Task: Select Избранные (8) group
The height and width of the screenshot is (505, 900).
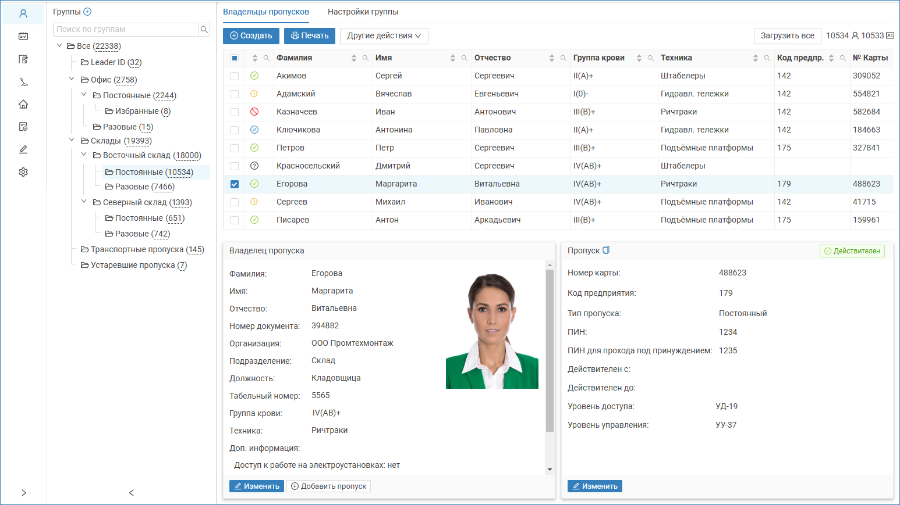Action: (x=138, y=111)
